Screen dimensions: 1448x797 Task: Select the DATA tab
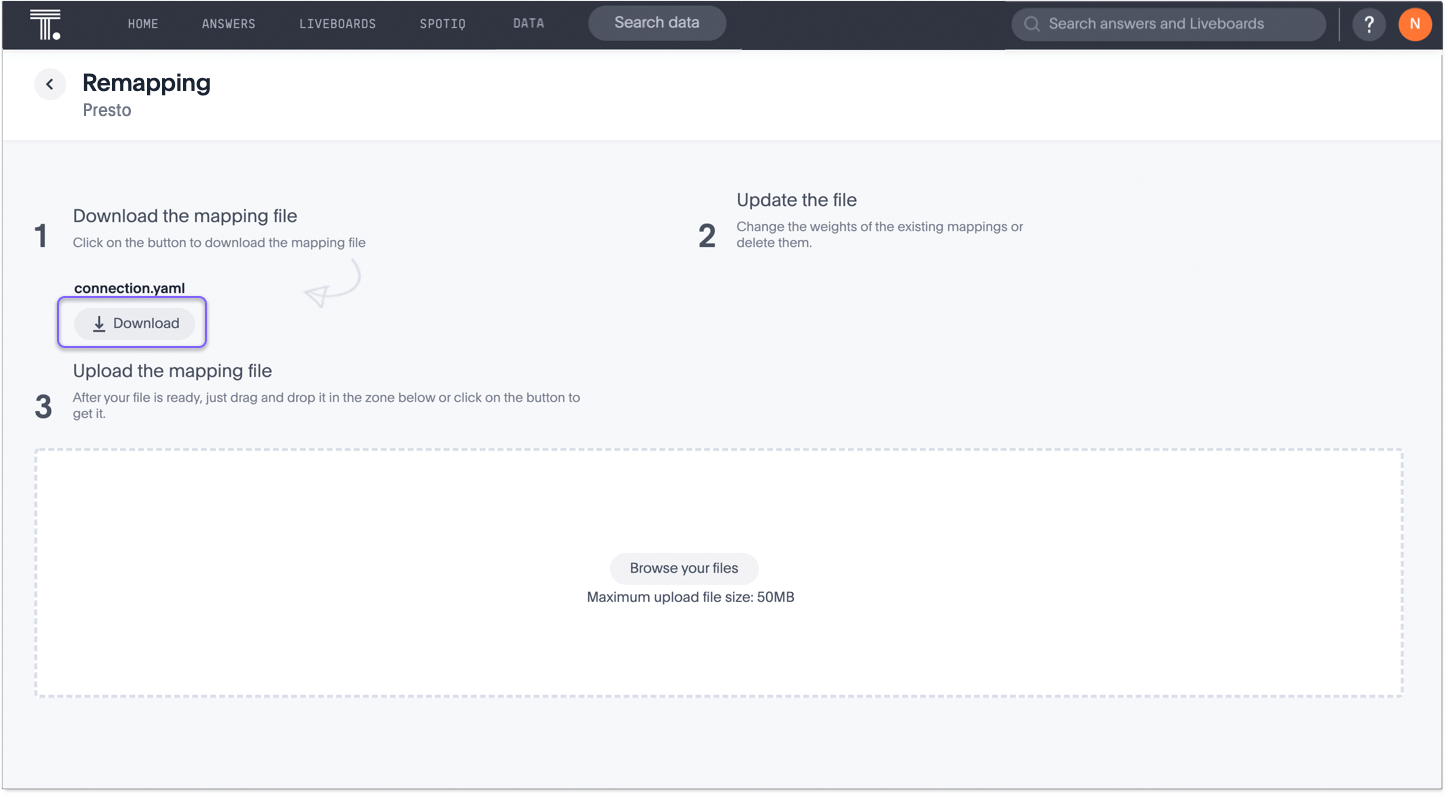point(528,24)
